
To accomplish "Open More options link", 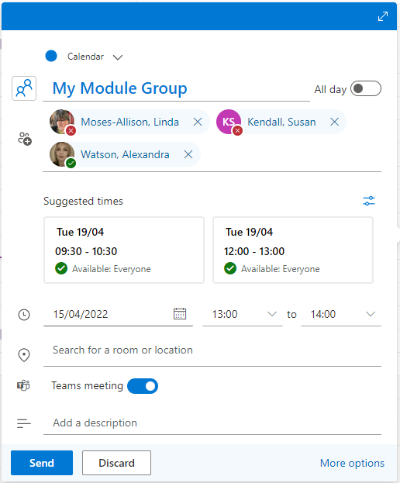I will (352, 463).
